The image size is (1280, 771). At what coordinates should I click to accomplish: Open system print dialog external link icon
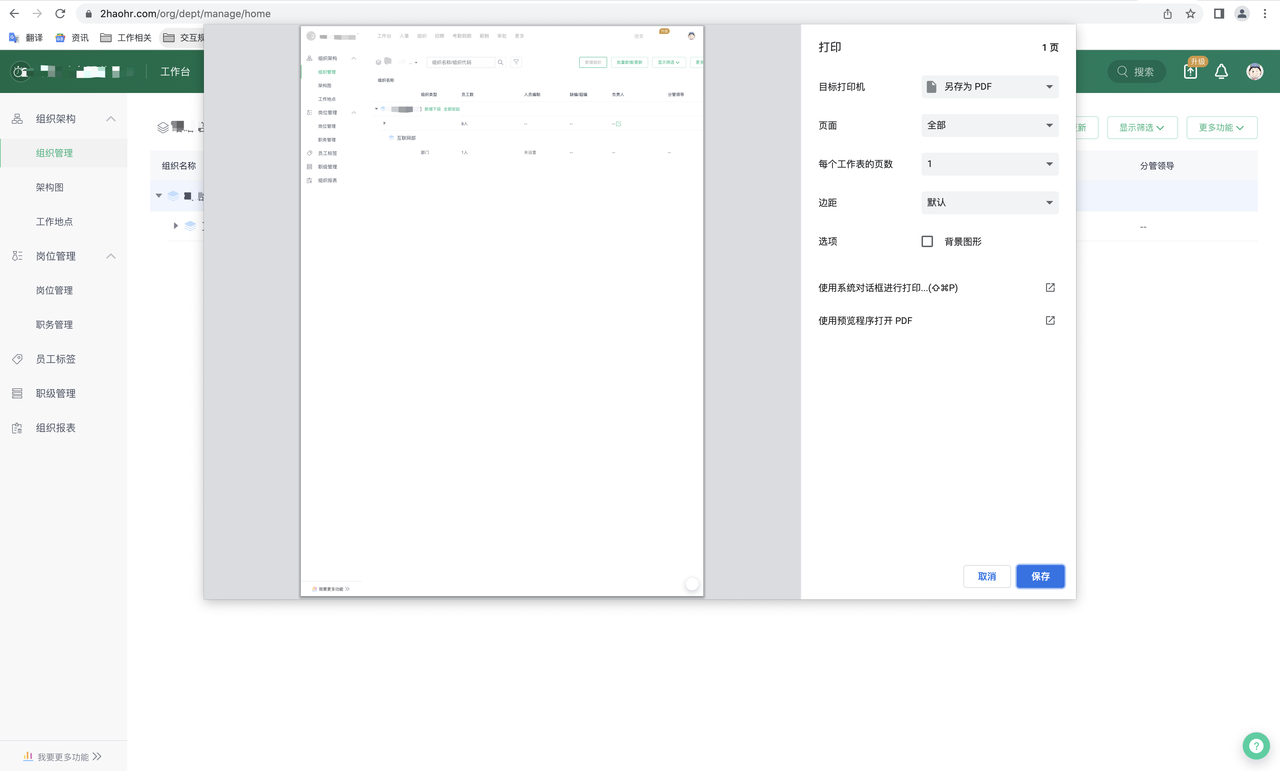coord(1050,288)
